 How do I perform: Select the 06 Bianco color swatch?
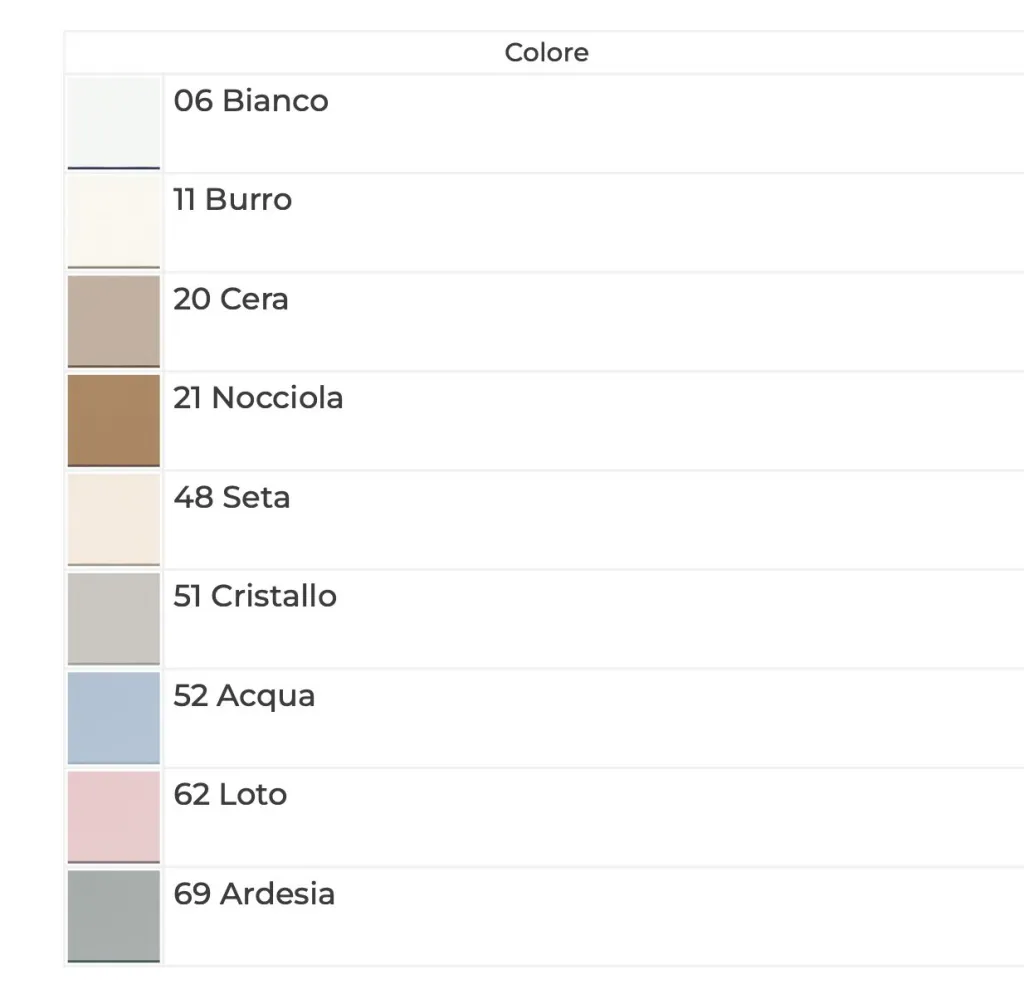(114, 123)
